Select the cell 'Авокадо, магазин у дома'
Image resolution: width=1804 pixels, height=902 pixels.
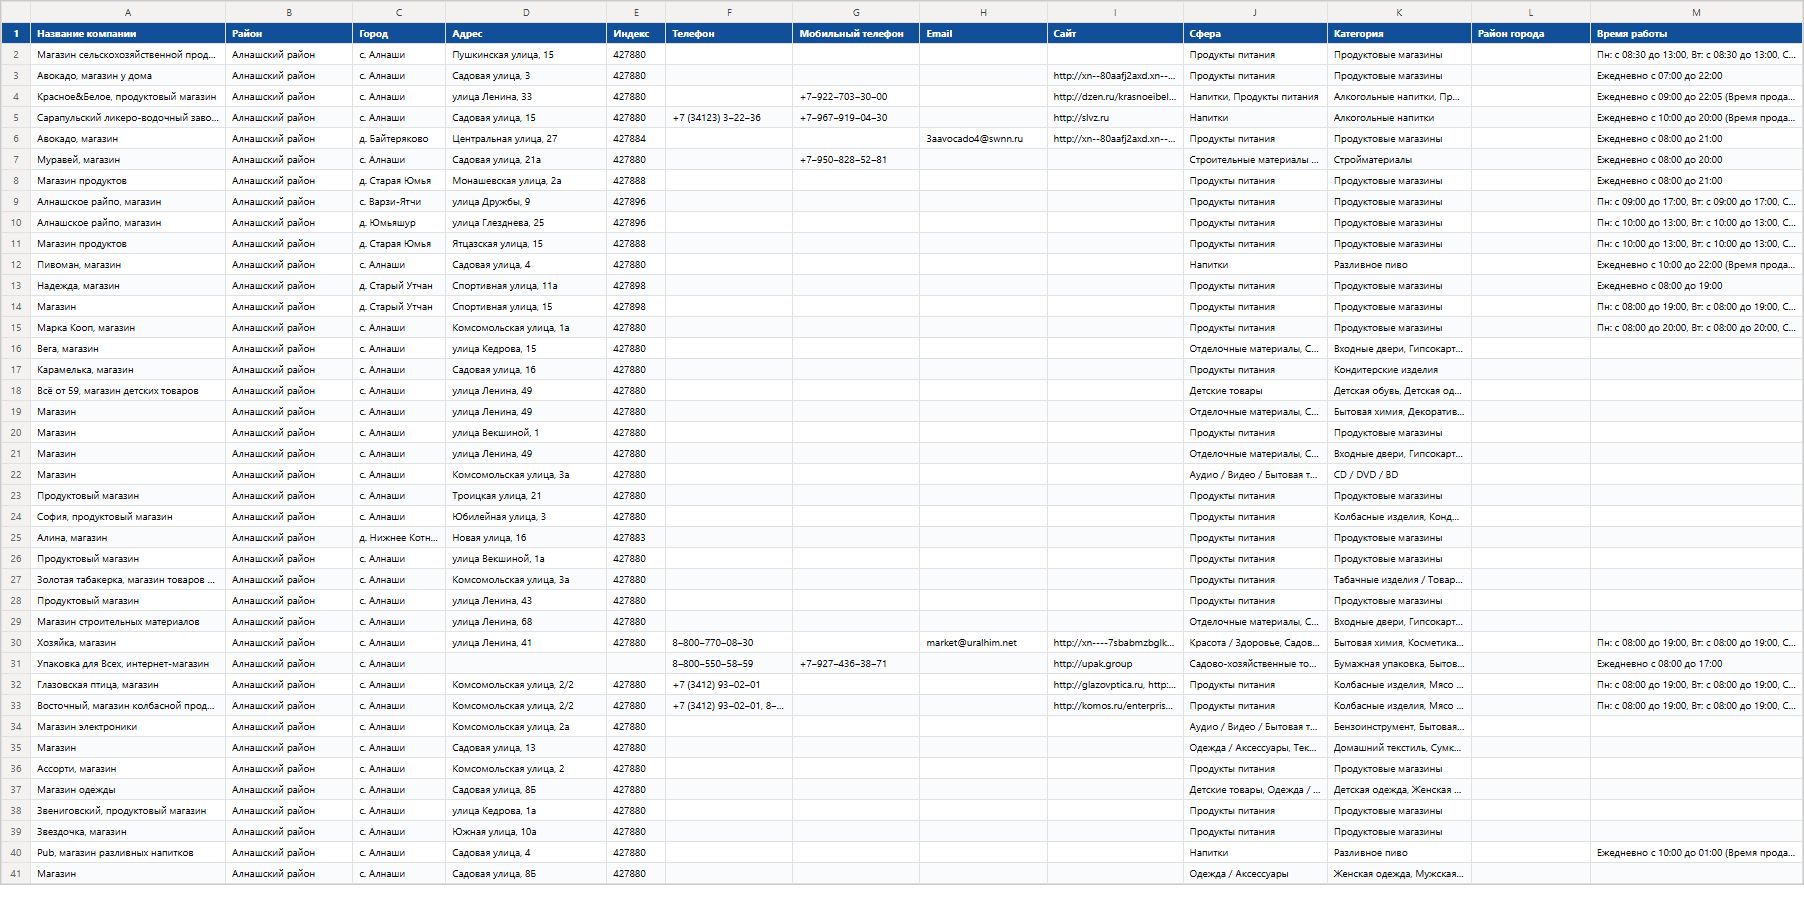tap(128, 76)
